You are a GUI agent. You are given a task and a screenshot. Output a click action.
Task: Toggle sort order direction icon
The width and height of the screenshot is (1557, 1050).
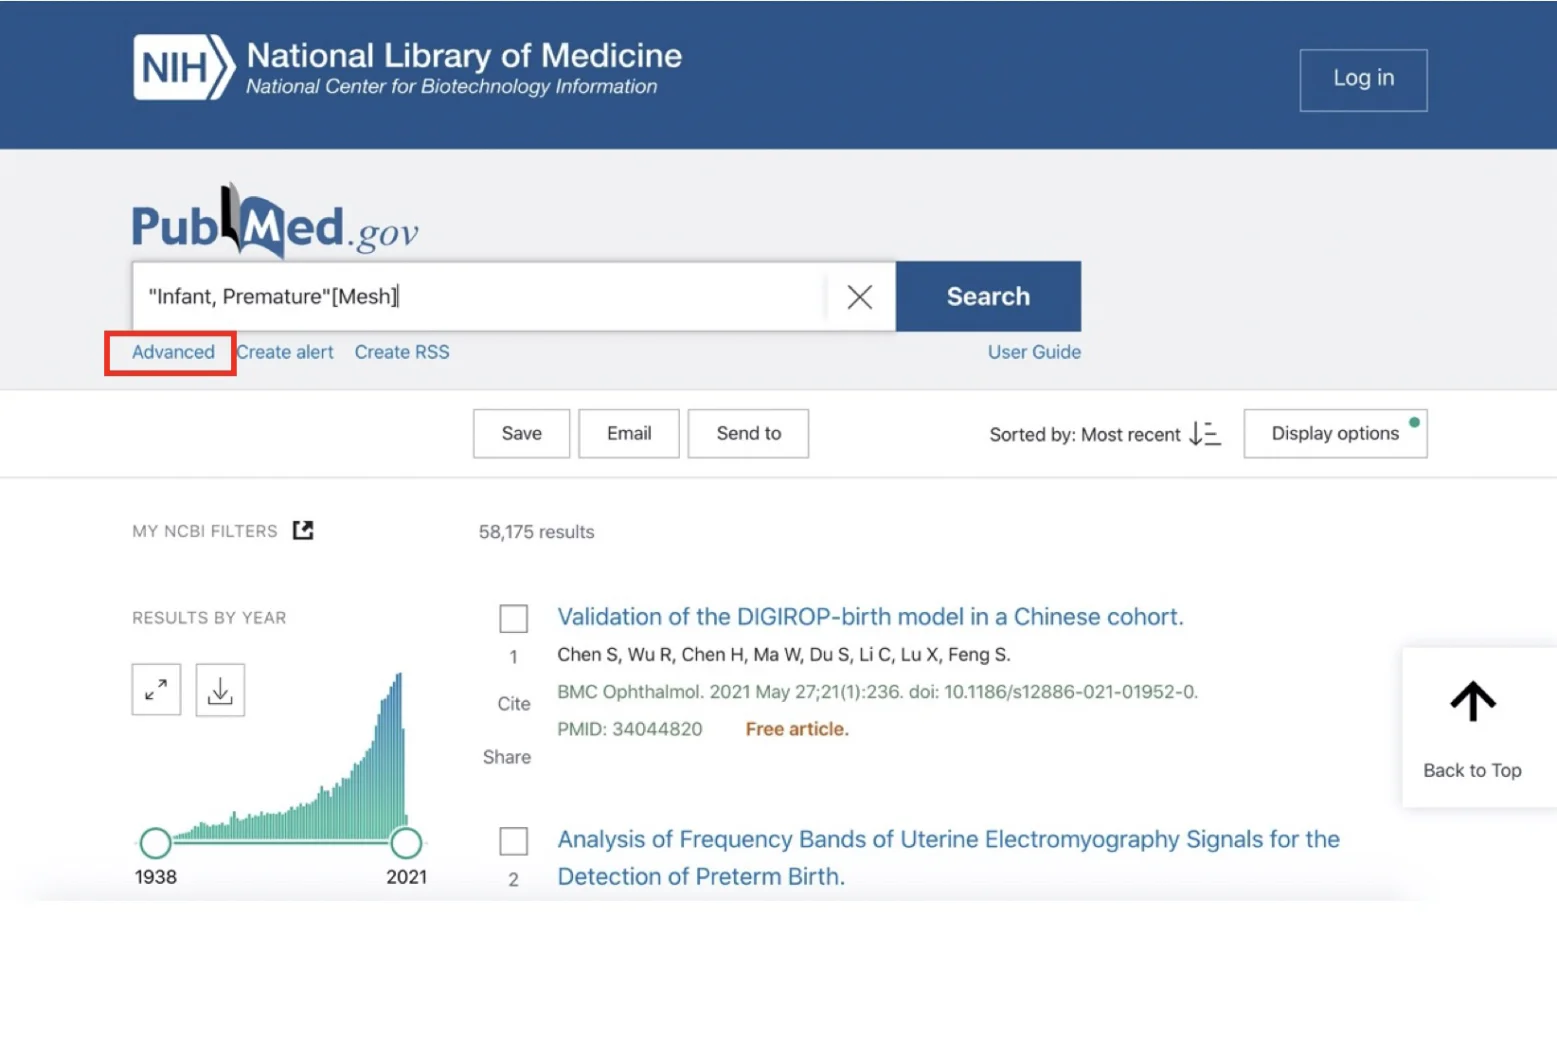(x=1205, y=434)
